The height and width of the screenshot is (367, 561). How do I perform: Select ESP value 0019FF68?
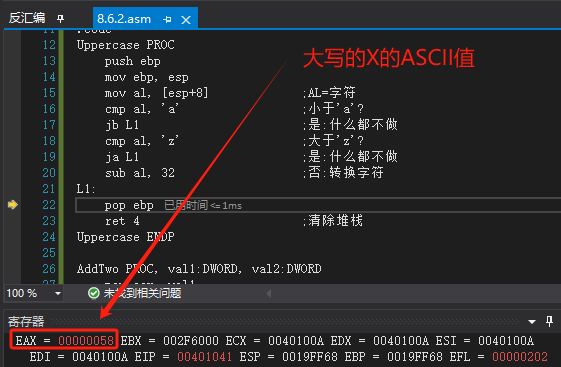click(x=310, y=357)
